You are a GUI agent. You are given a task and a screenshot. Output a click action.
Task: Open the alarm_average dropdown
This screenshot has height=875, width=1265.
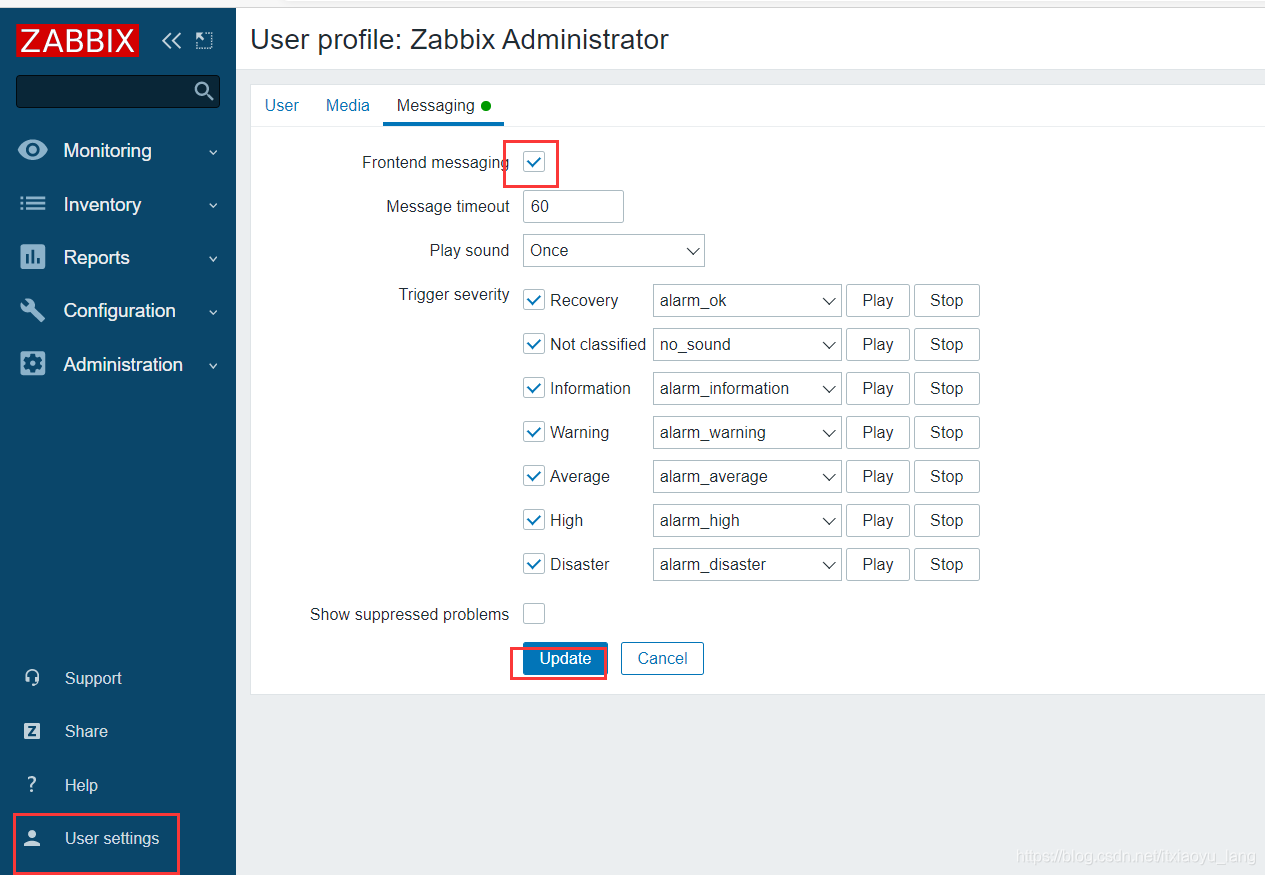coord(747,476)
